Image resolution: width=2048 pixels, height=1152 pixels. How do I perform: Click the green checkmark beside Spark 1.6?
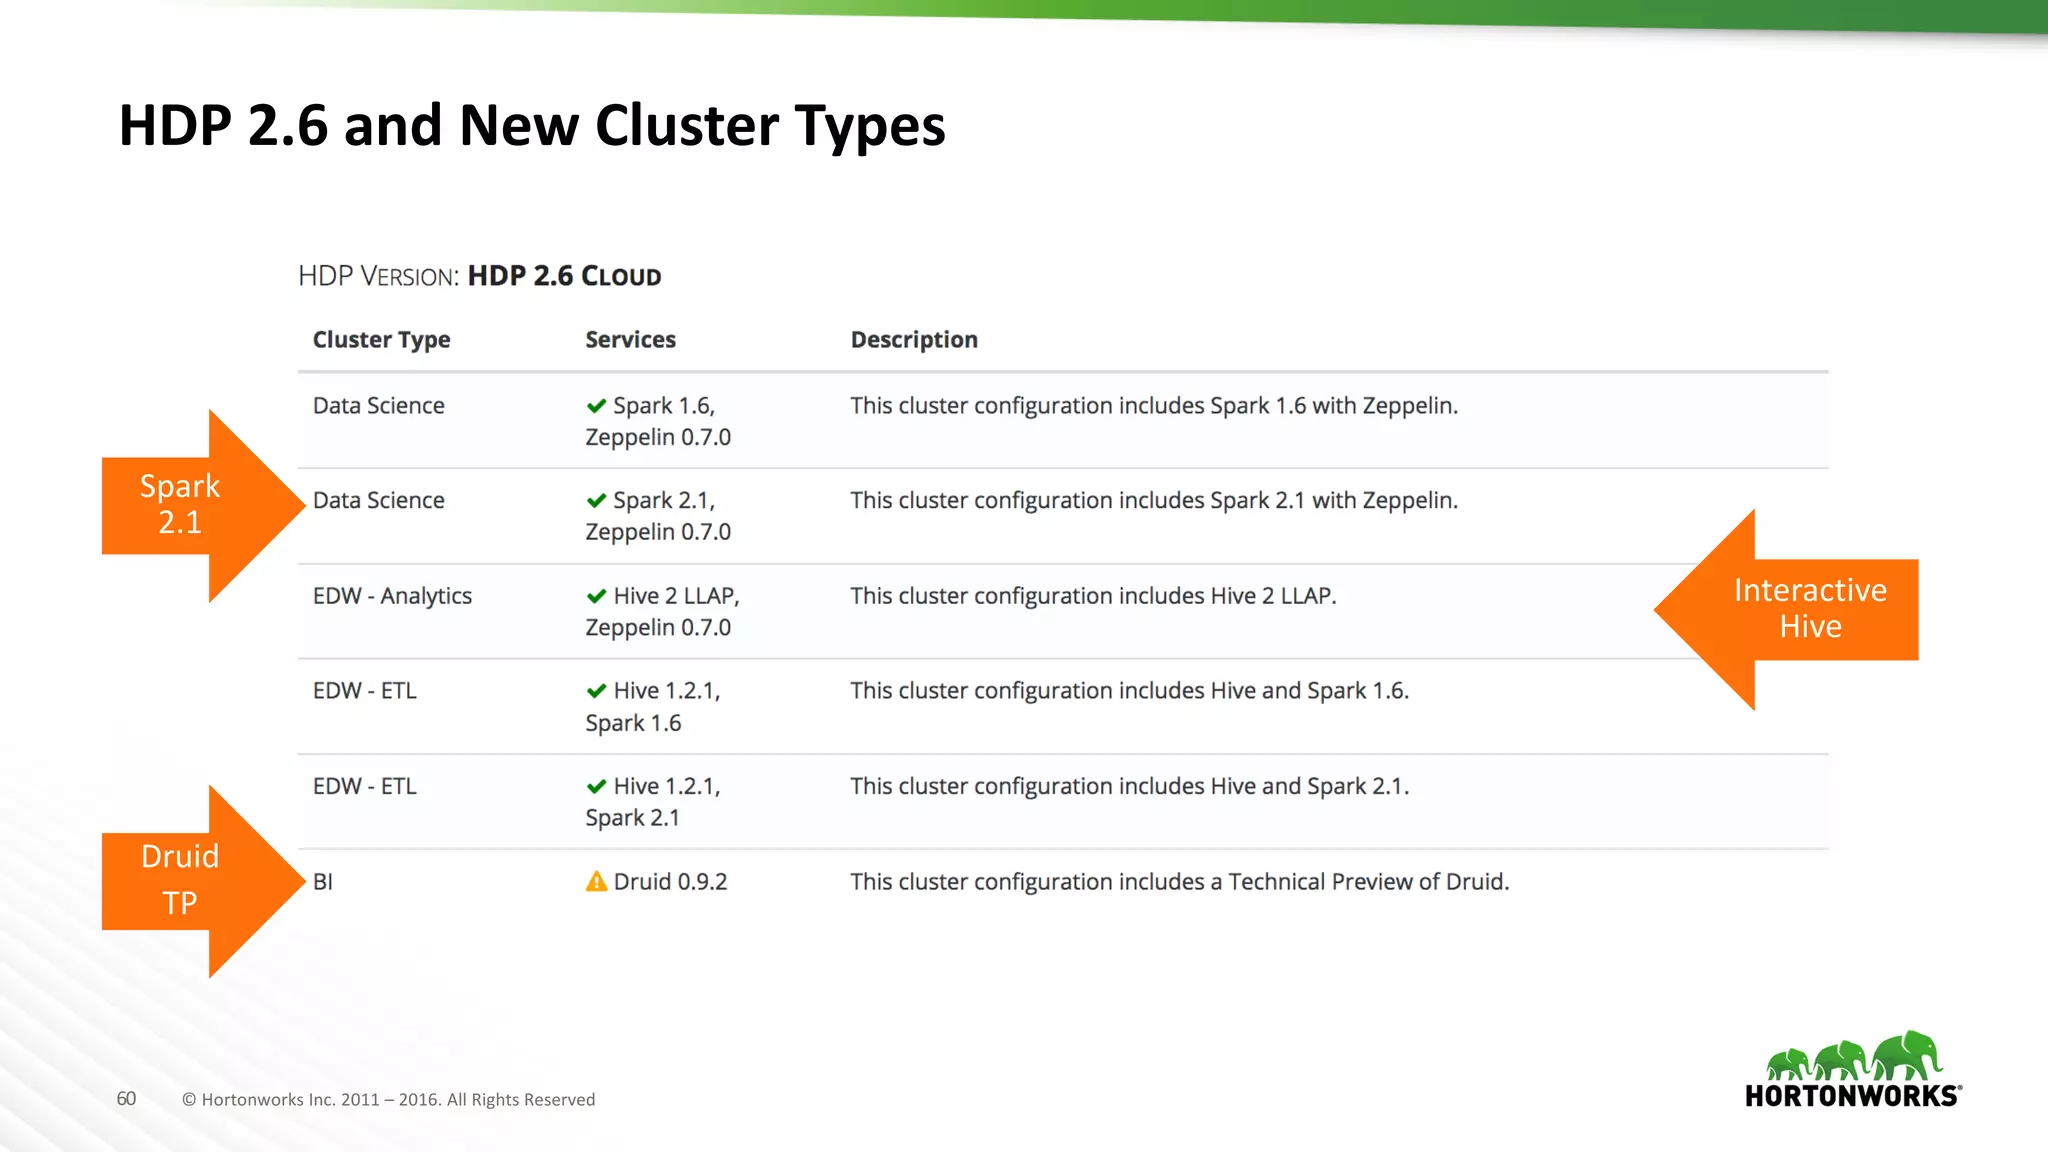click(x=596, y=406)
